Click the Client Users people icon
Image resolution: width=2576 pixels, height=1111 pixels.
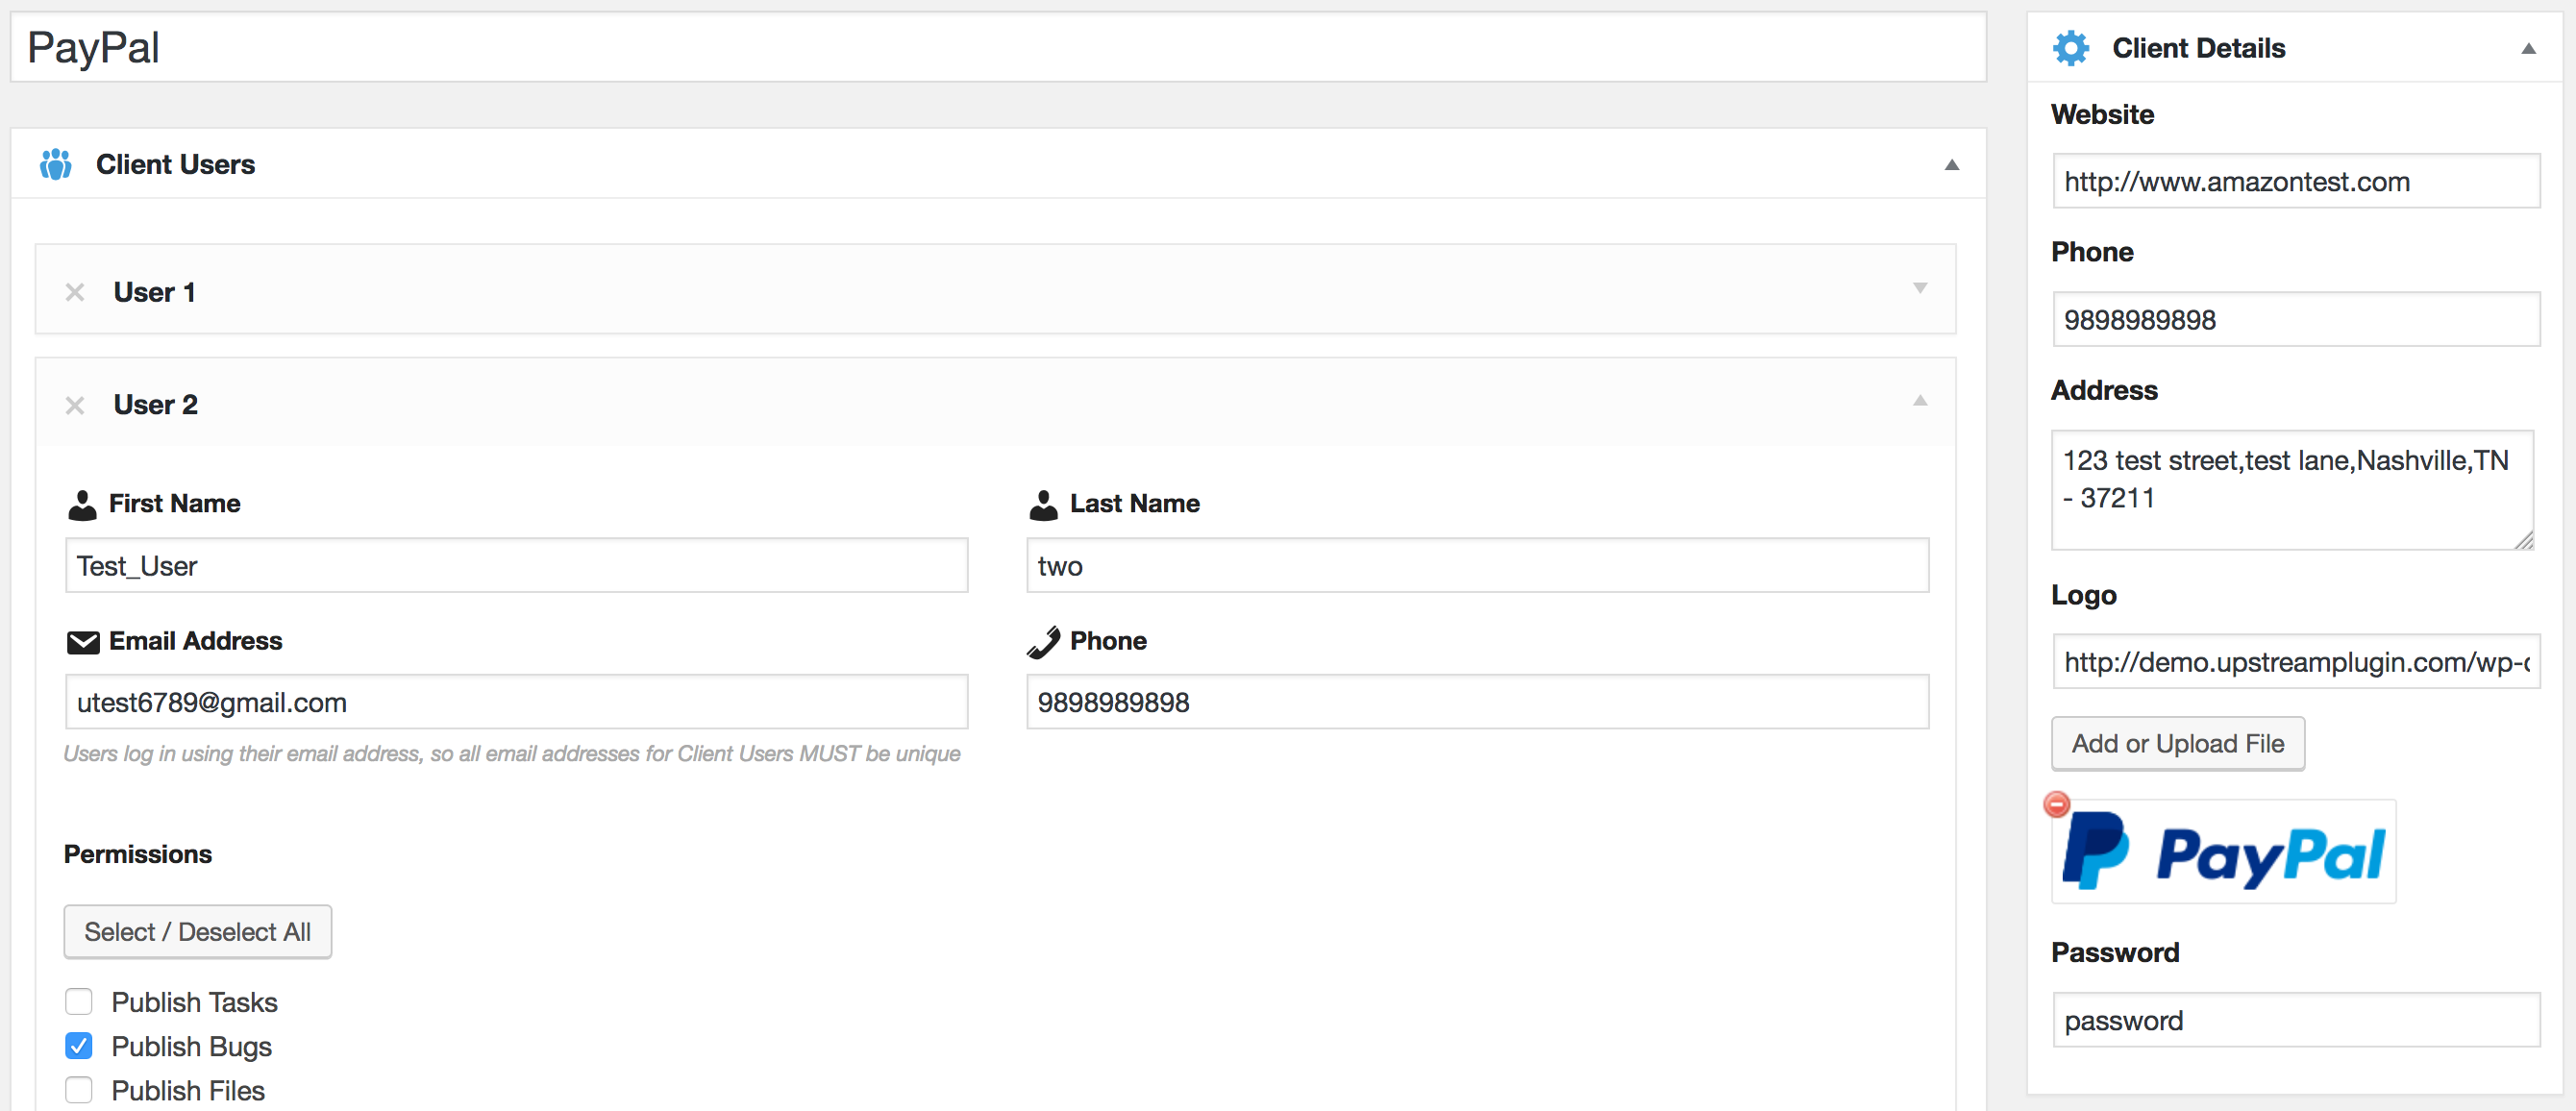[56, 164]
